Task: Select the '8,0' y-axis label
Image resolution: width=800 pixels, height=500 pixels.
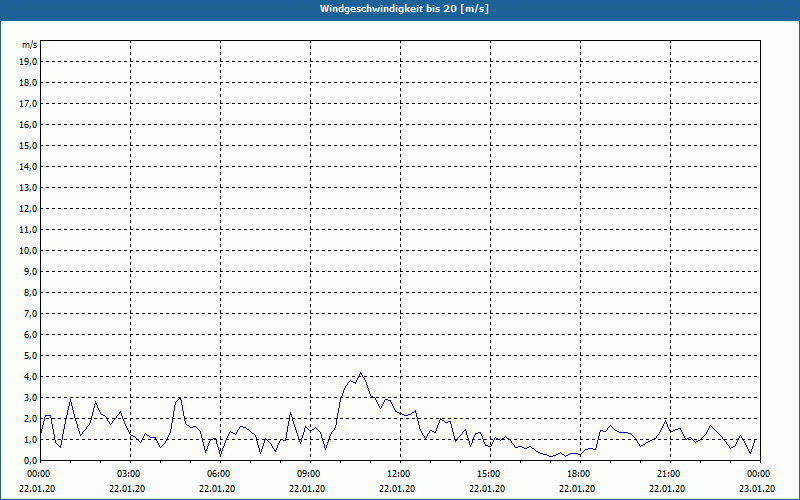Action: coord(31,292)
